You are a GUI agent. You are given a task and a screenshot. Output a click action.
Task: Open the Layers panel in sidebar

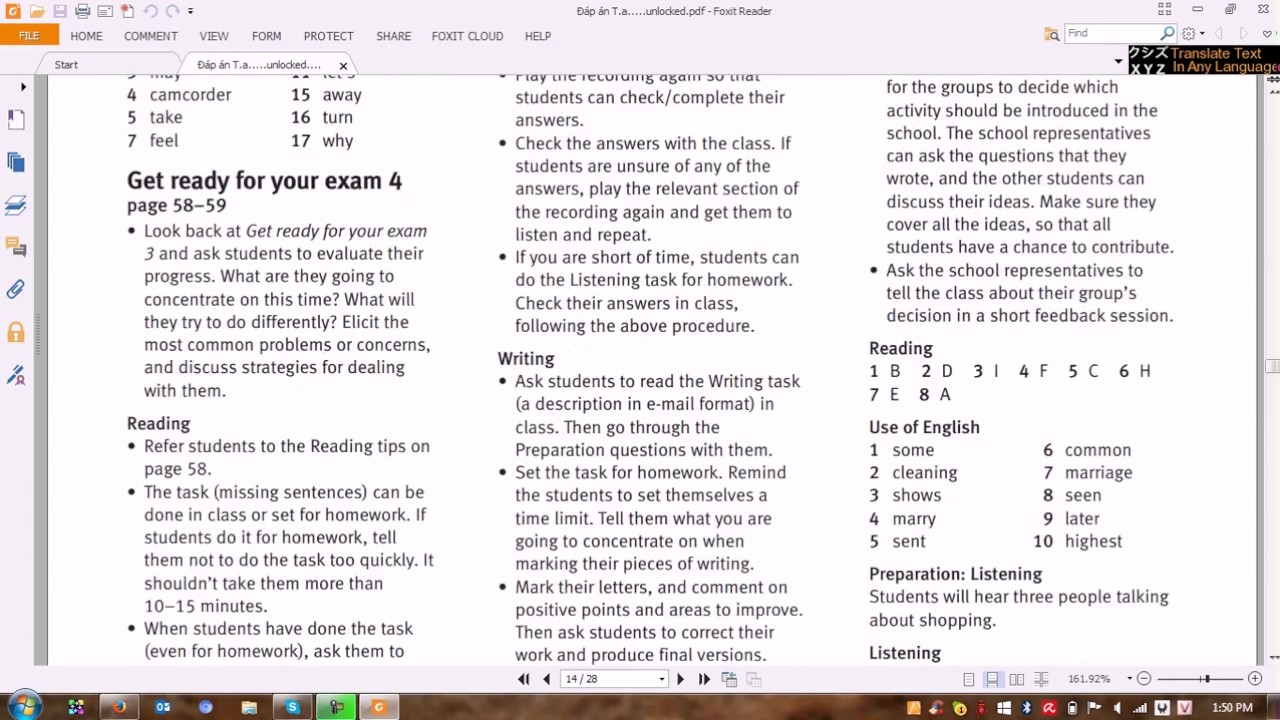click(x=16, y=205)
